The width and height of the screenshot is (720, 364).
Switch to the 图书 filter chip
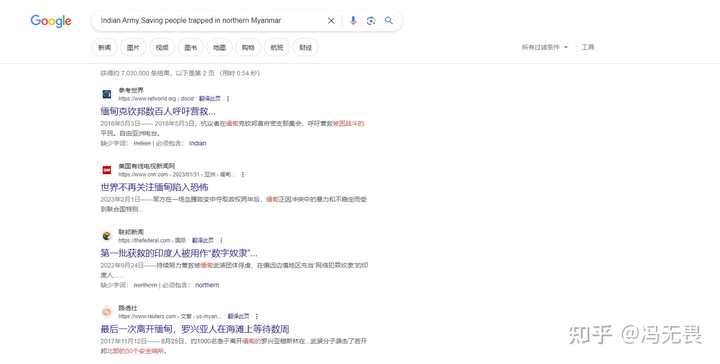[191, 47]
